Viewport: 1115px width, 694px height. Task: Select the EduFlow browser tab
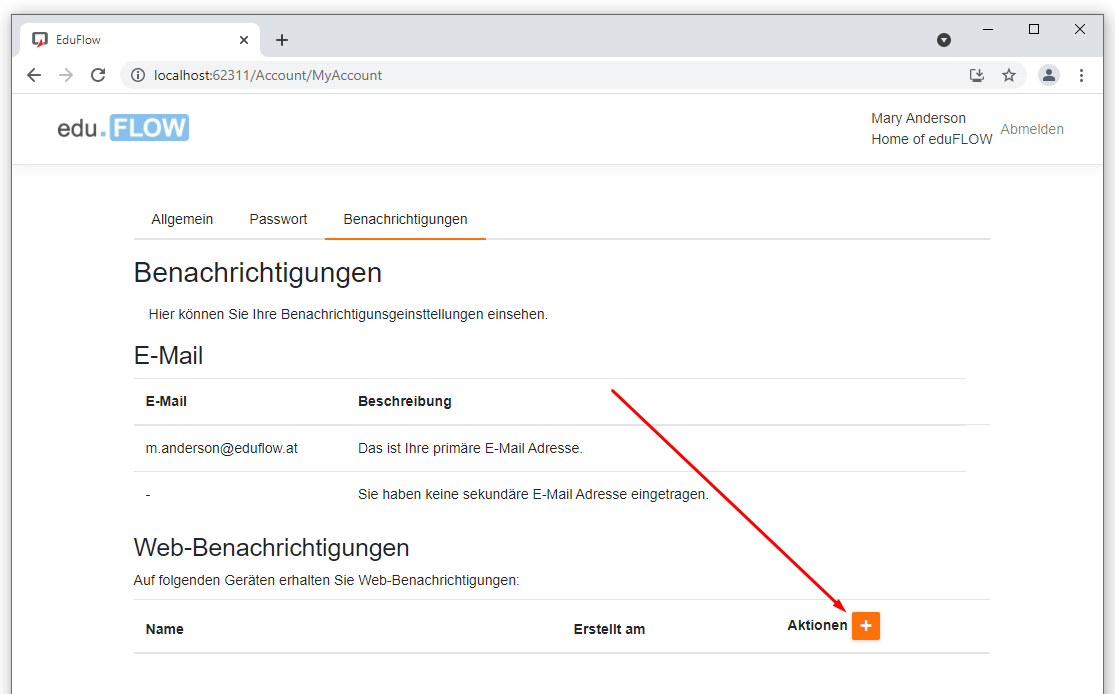pyautogui.click(x=130, y=40)
